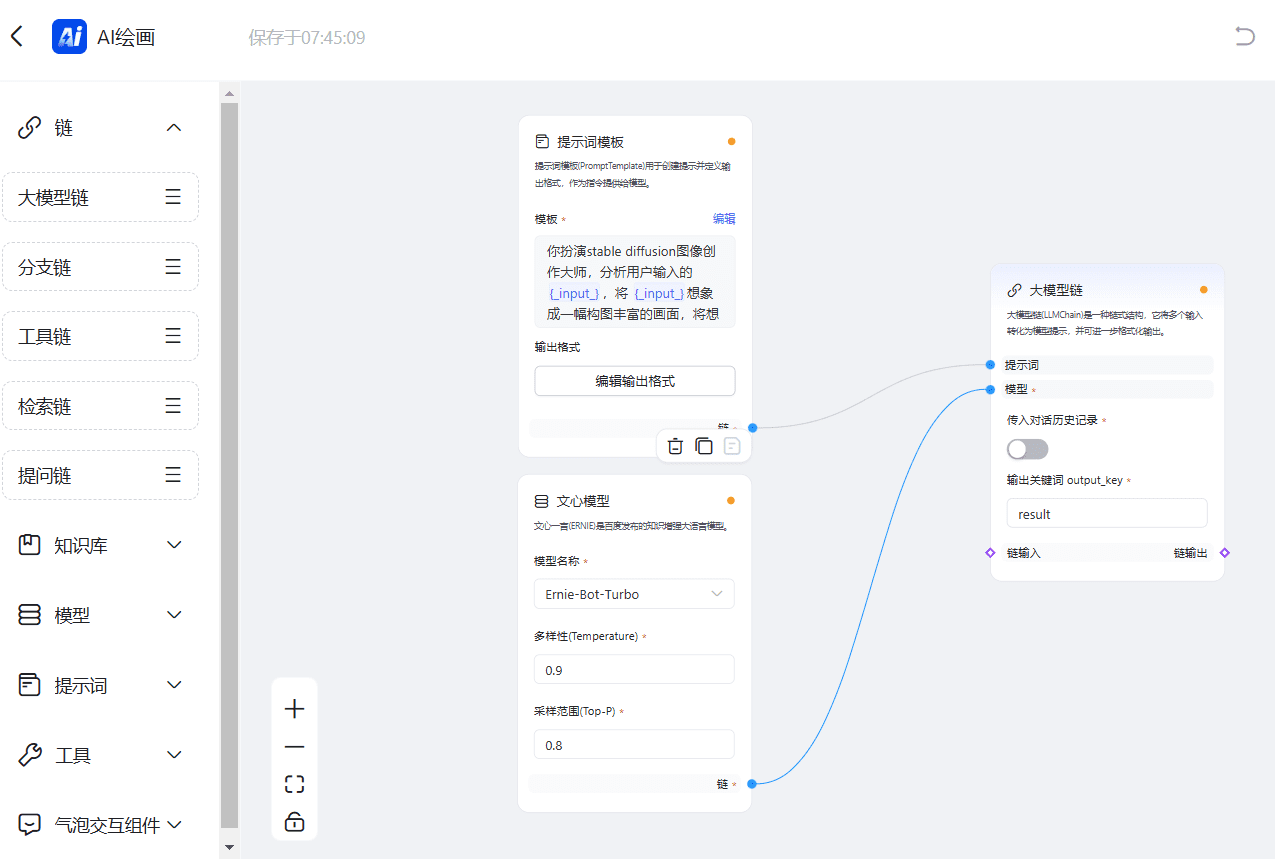Select the 分支链 sidebar item
This screenshot has width=1275, height=859.
pos(100,267)
